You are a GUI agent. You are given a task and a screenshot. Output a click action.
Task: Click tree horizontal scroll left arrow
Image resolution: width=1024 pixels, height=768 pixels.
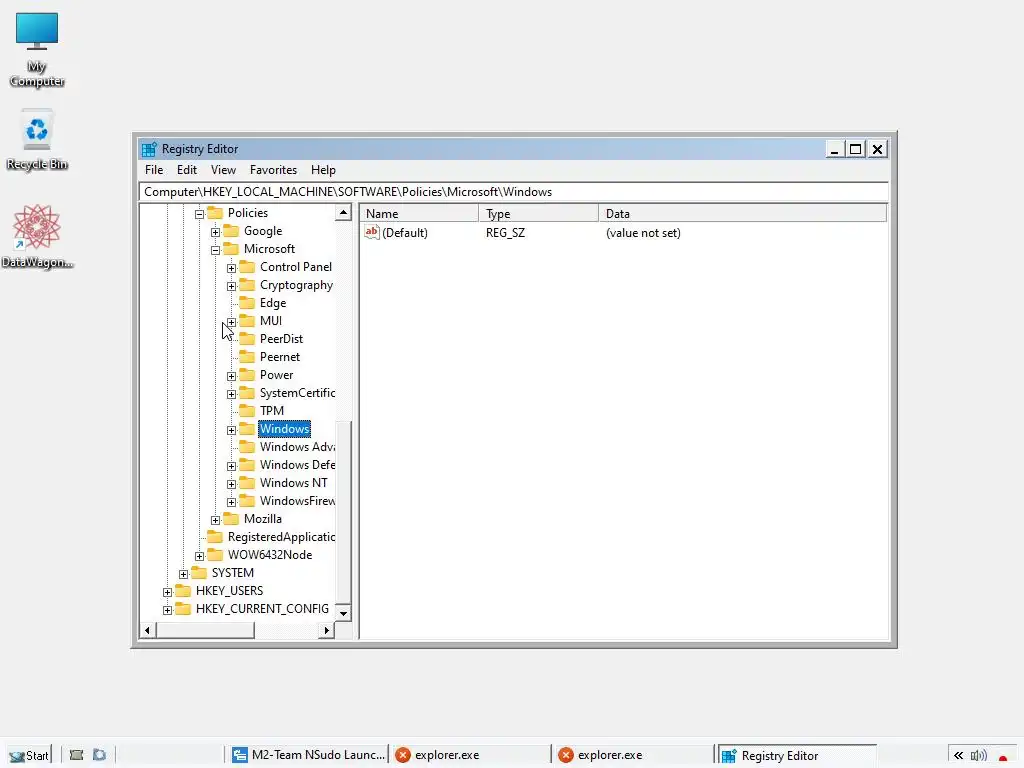pyautogui.click(x=148, y=630)
